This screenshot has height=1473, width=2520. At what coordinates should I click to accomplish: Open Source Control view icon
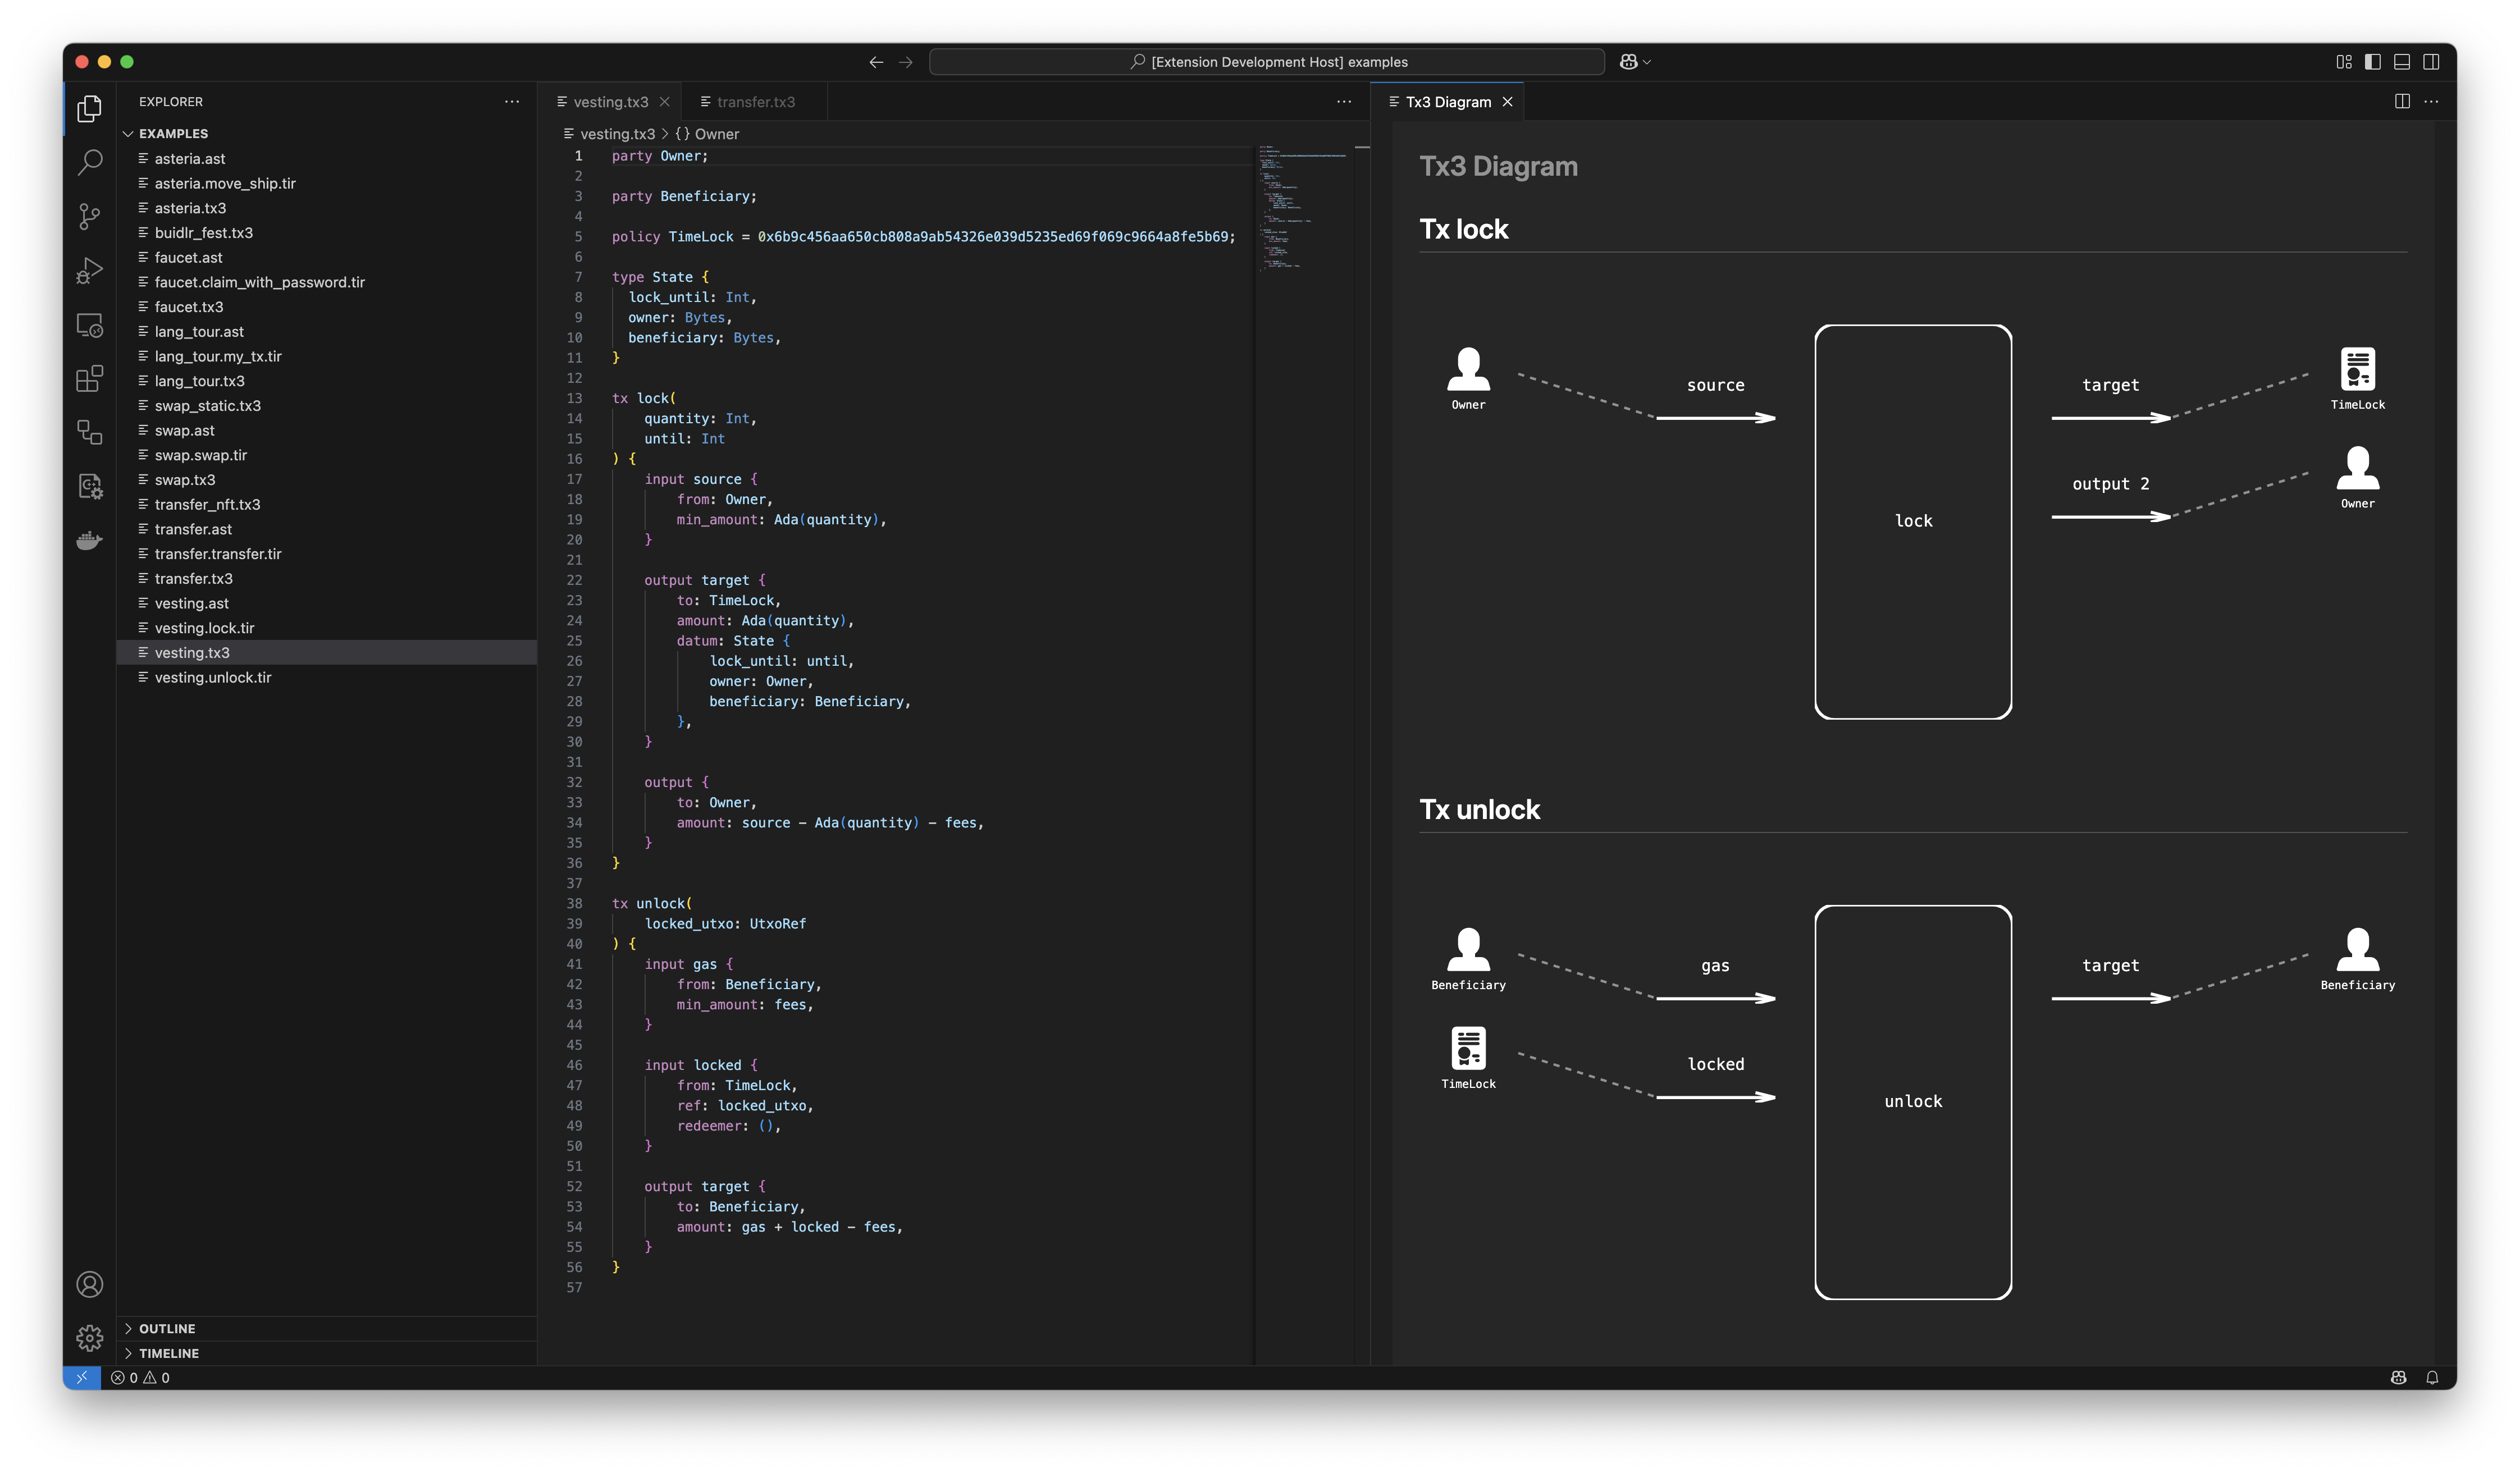90,216
